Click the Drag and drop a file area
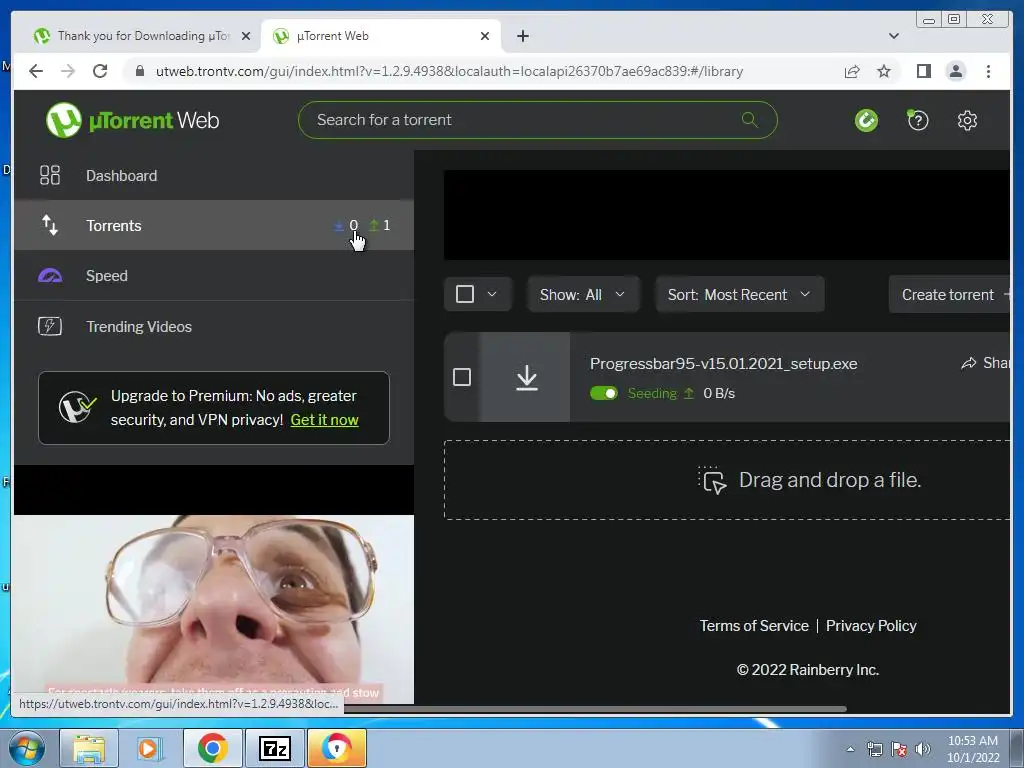The width and height of the screenshot is (1024, 768). pos(727,480)
